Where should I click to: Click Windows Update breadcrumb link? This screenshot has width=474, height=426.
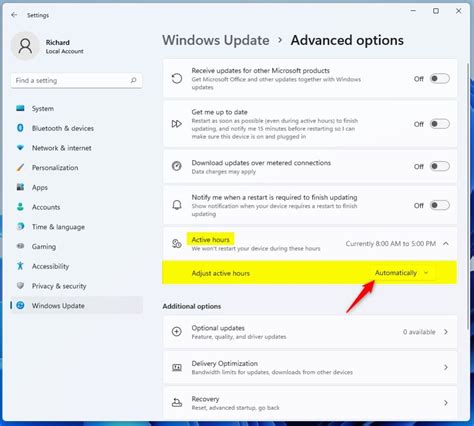[x=216, y=40]
